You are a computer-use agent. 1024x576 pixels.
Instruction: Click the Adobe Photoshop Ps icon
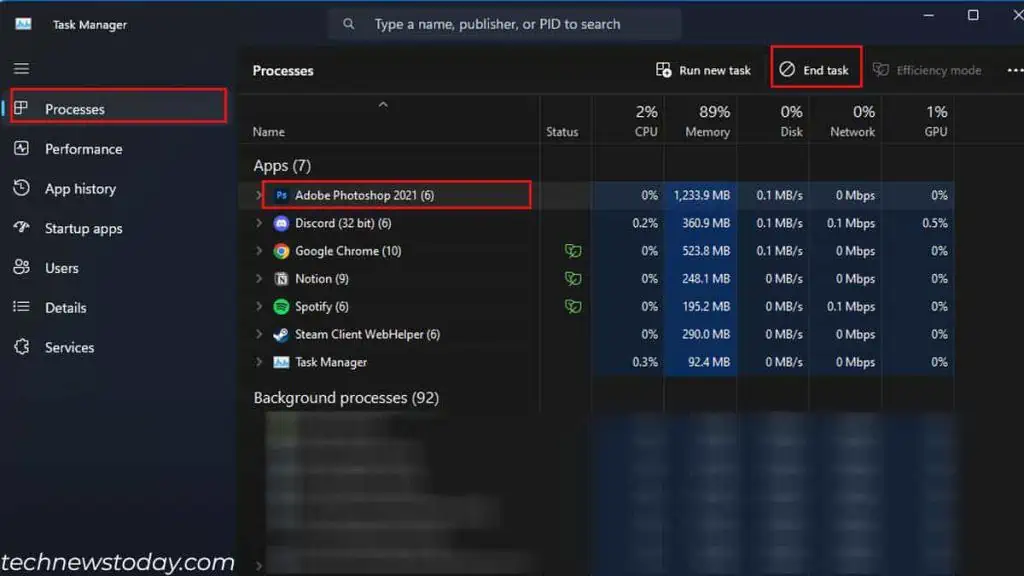pyautogui.click(x=281, y=195)
